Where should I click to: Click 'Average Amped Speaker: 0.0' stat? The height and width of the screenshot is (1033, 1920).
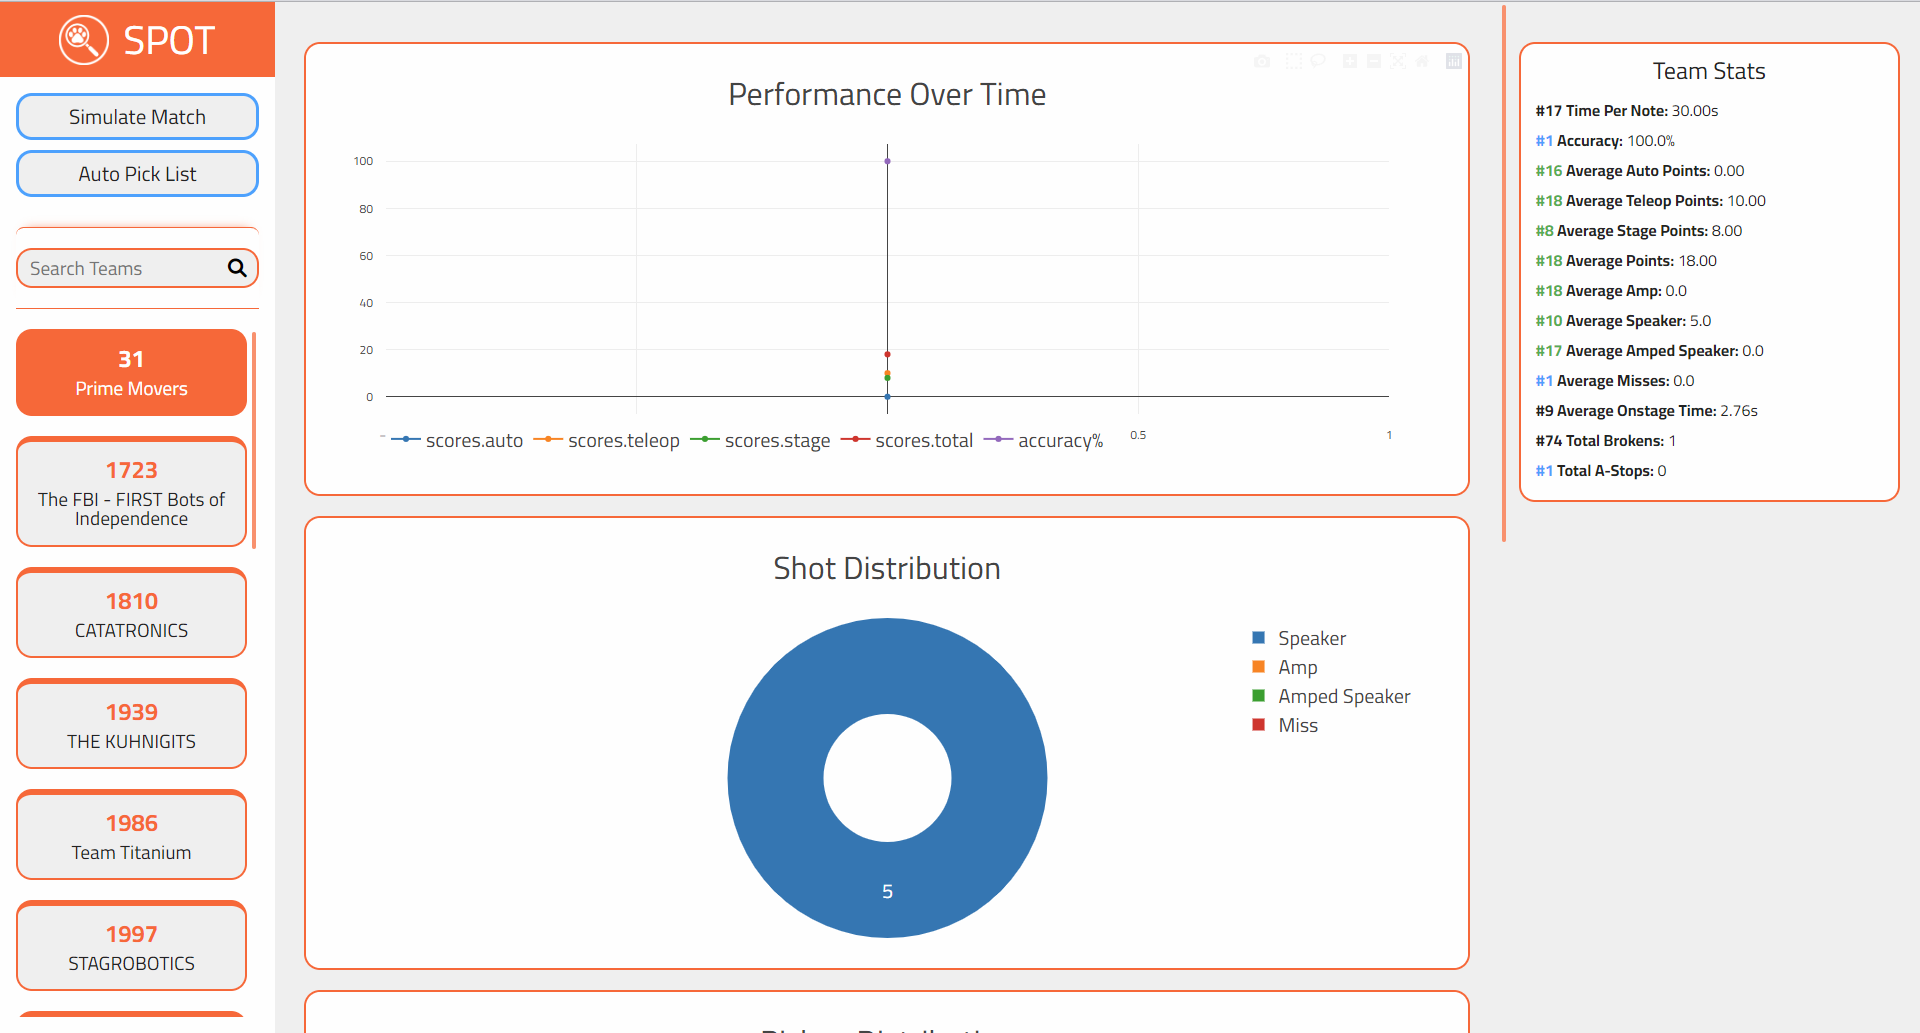coord(1650,351)
